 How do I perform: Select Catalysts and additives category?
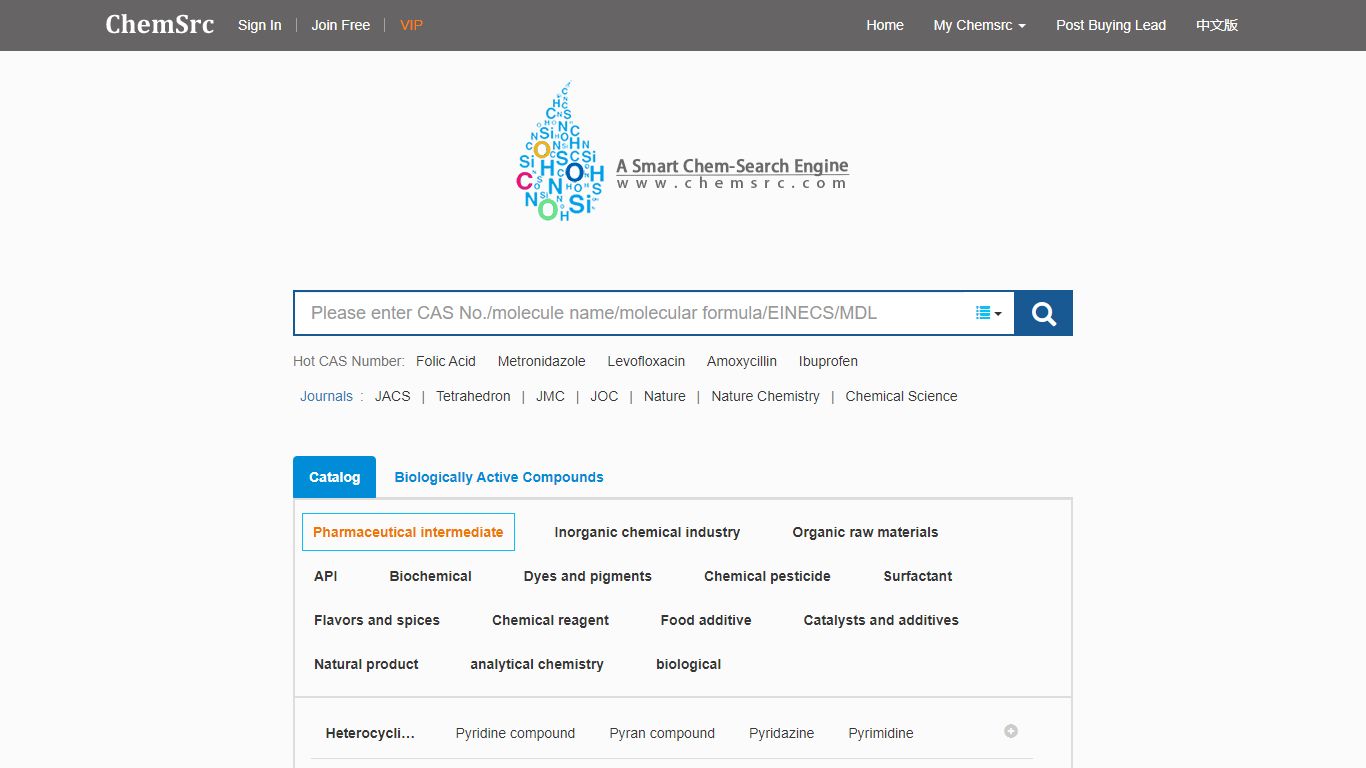[881, 620]
